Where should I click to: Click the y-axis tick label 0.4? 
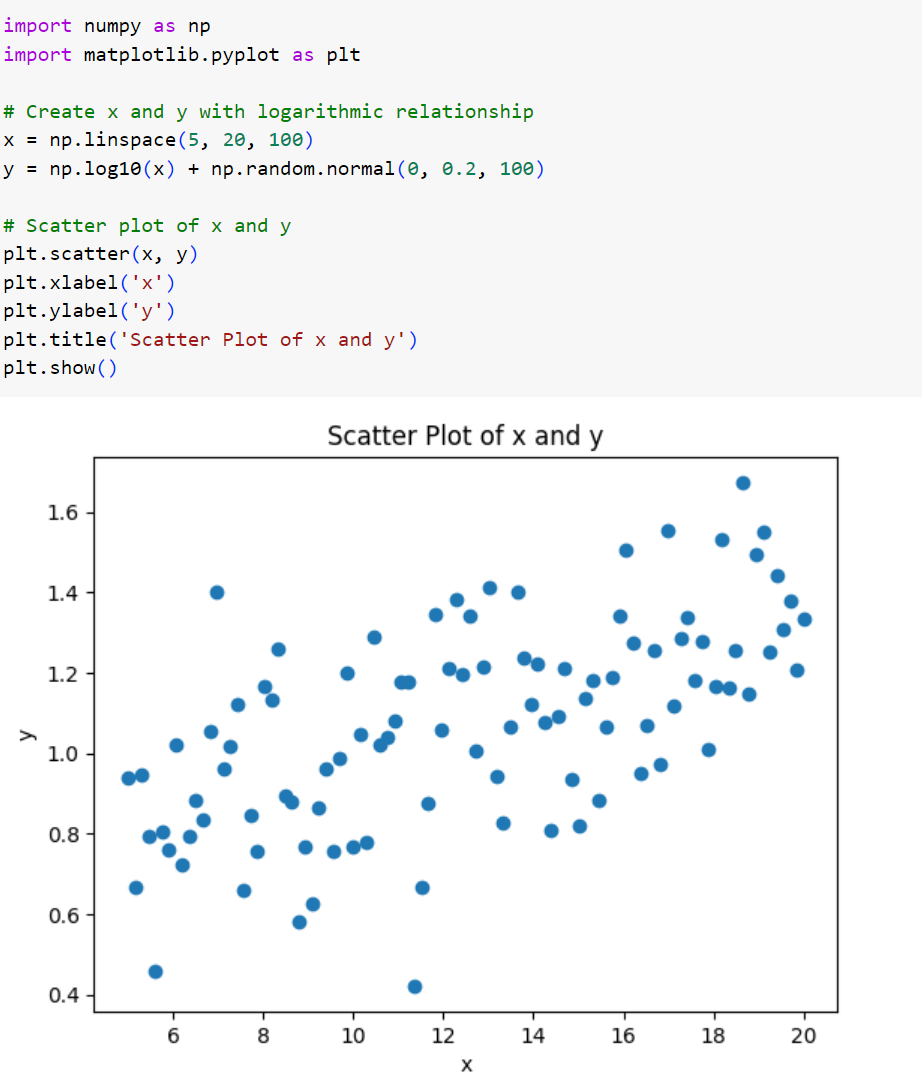pos(63,996)
